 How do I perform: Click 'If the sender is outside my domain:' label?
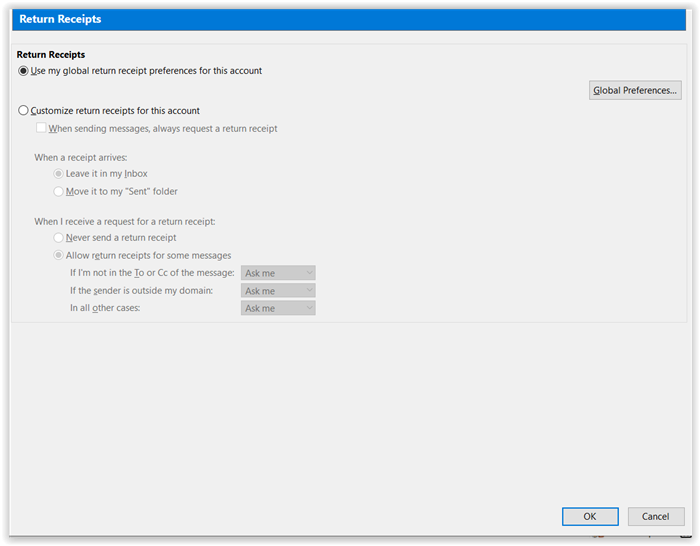[141, 291]
